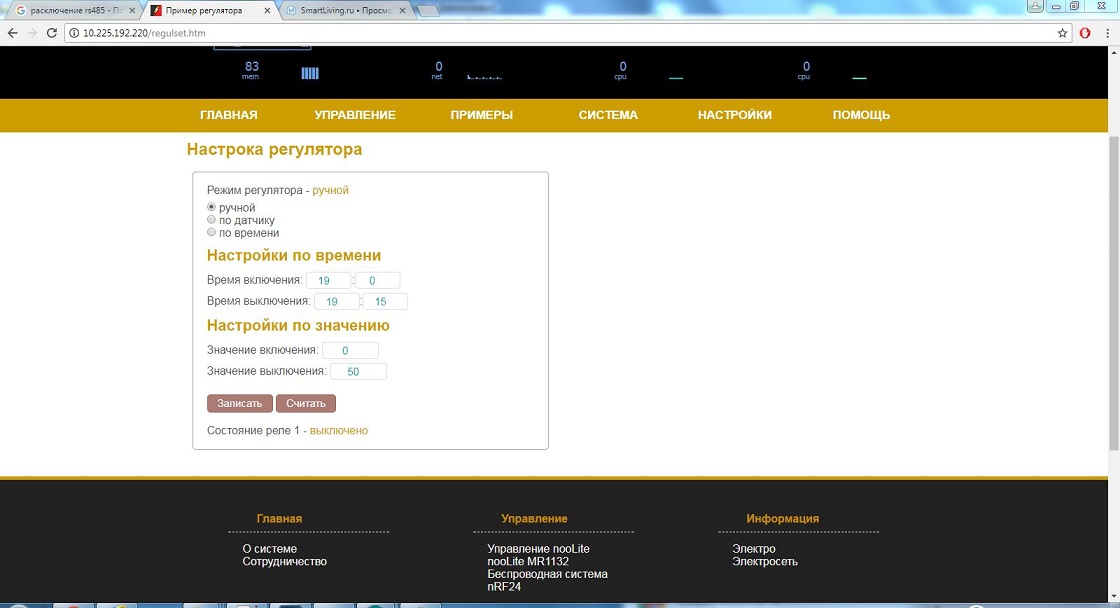Choose the 'по времени' regulator mode
The width and height of the screenshot is (1120, 608).
pos(211,232)
